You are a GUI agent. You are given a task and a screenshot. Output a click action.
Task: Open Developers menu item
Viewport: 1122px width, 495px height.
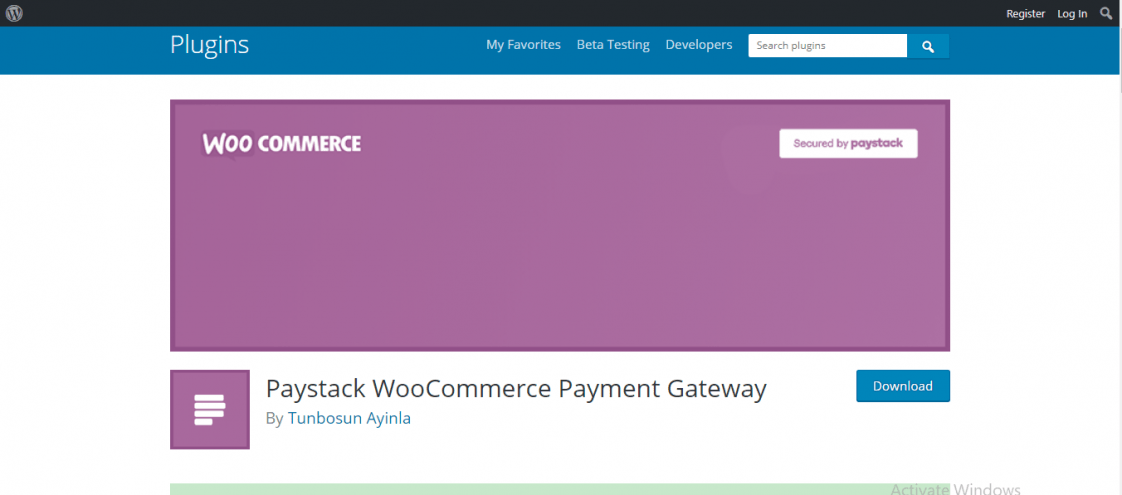[698, 44]
